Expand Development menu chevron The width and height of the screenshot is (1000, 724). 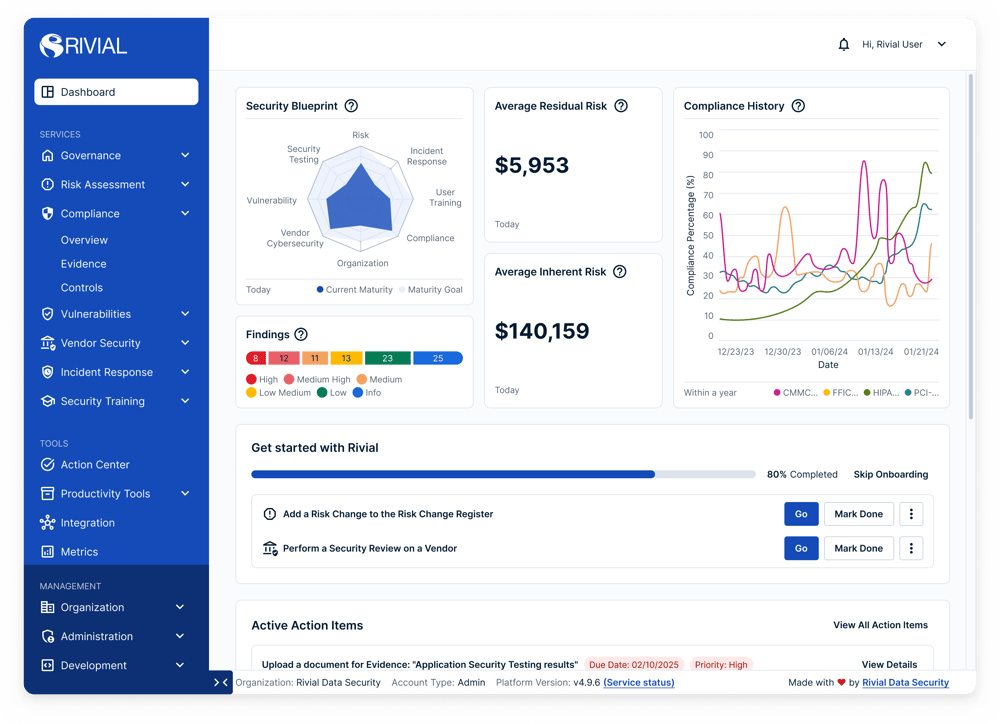pyautogui.click(x=180, y=665)
